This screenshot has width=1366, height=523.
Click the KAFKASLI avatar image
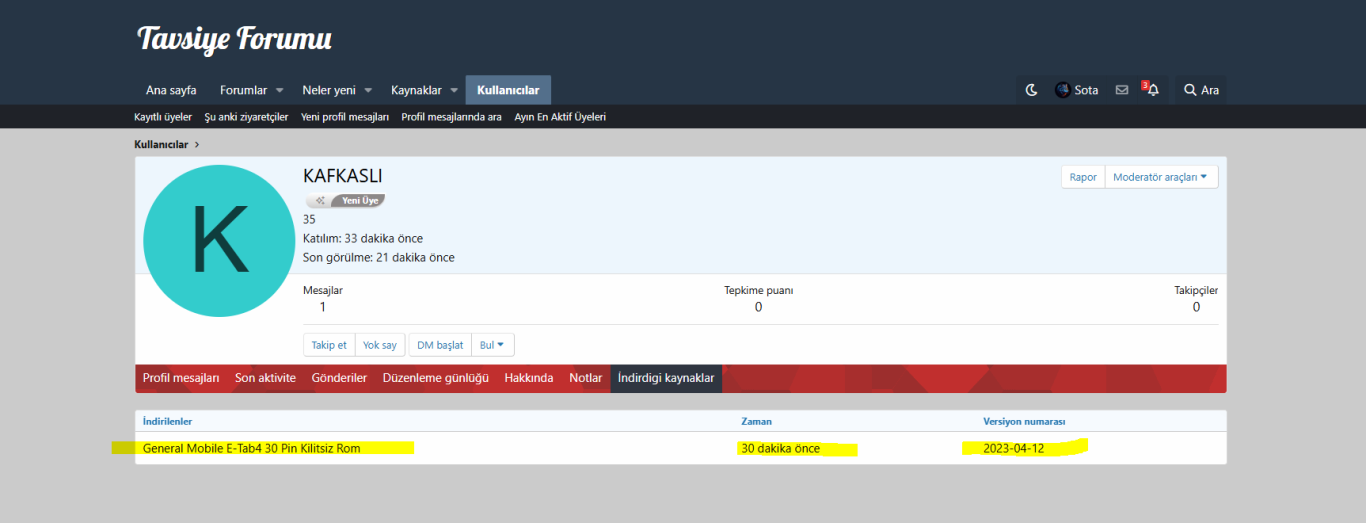coord(219,241)
